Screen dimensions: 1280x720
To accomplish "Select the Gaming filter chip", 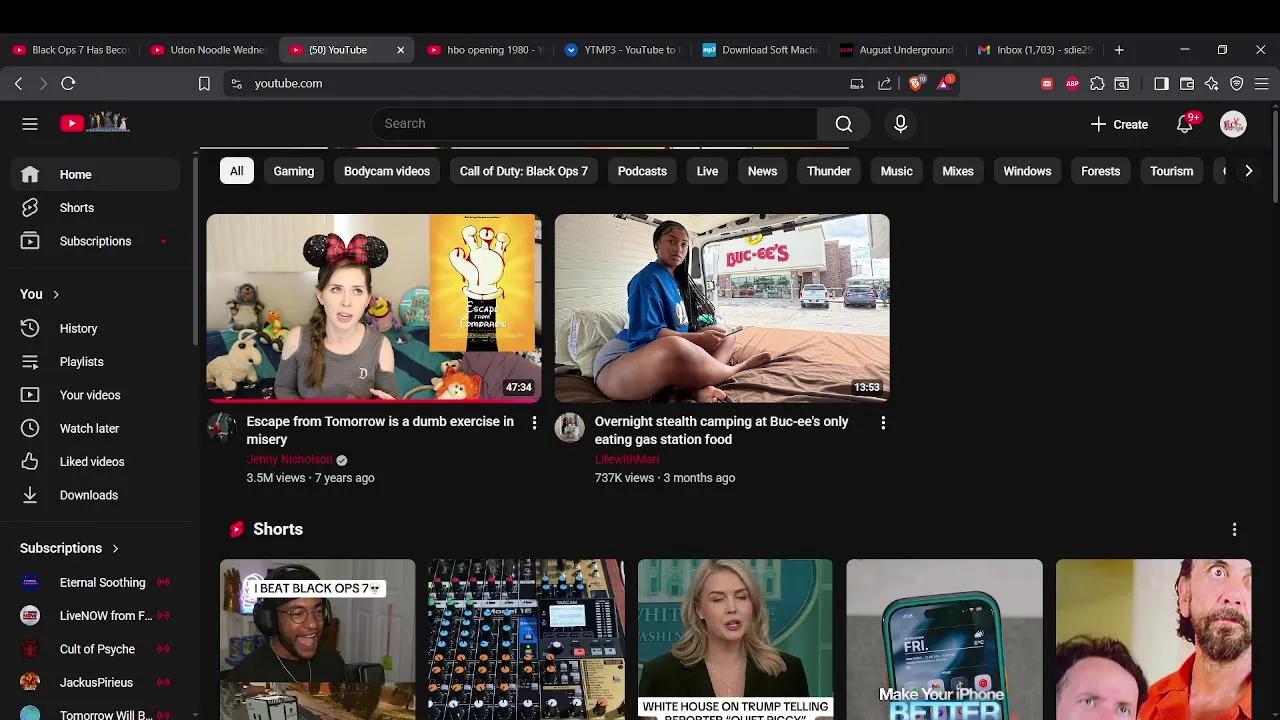I will tap(294, 171).
